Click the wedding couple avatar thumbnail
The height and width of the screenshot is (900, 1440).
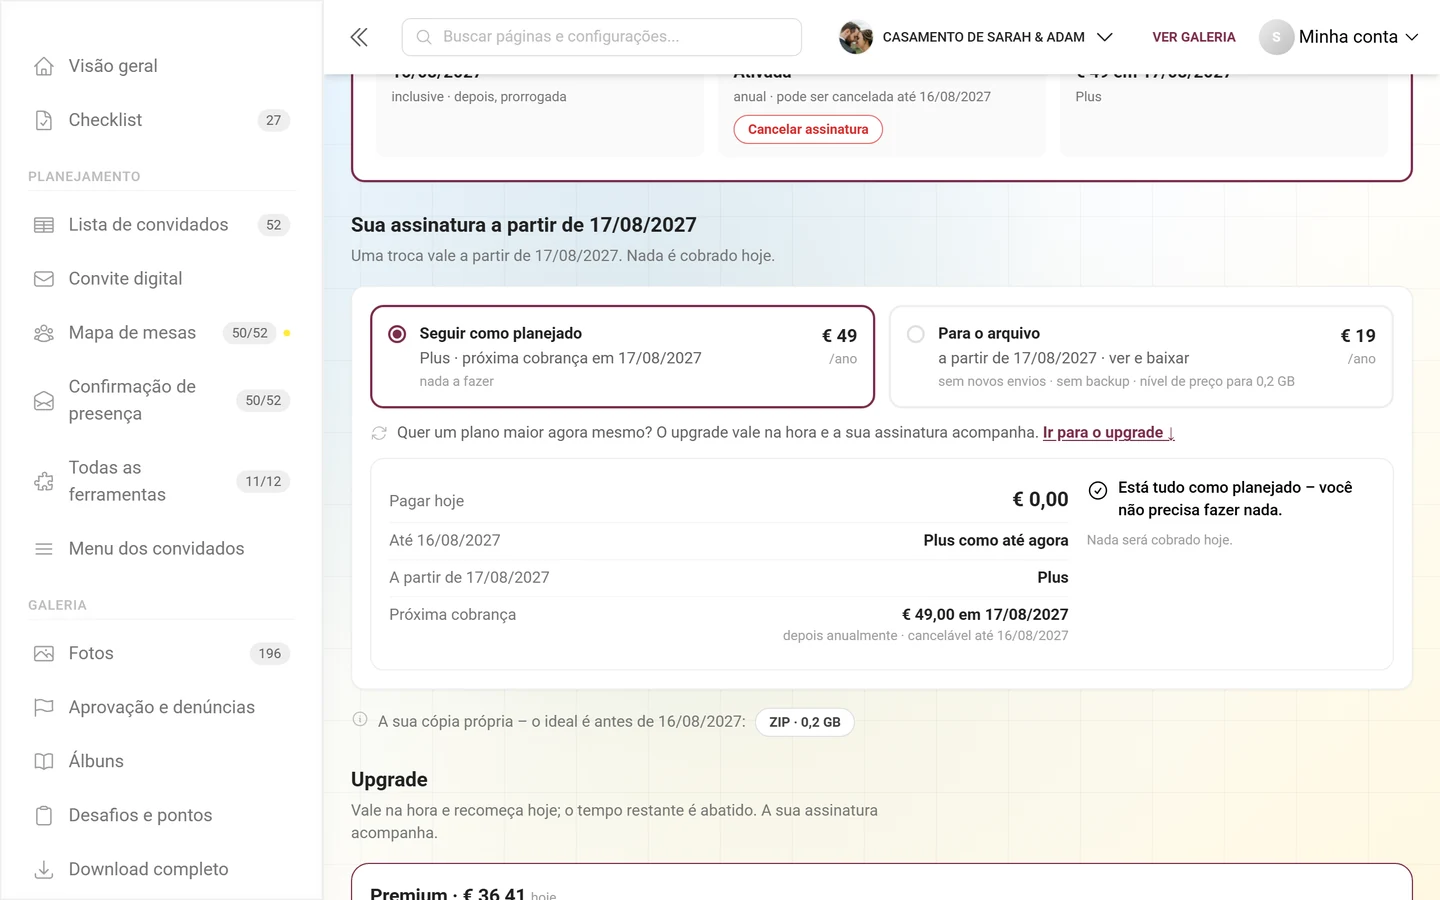[856, 37]
